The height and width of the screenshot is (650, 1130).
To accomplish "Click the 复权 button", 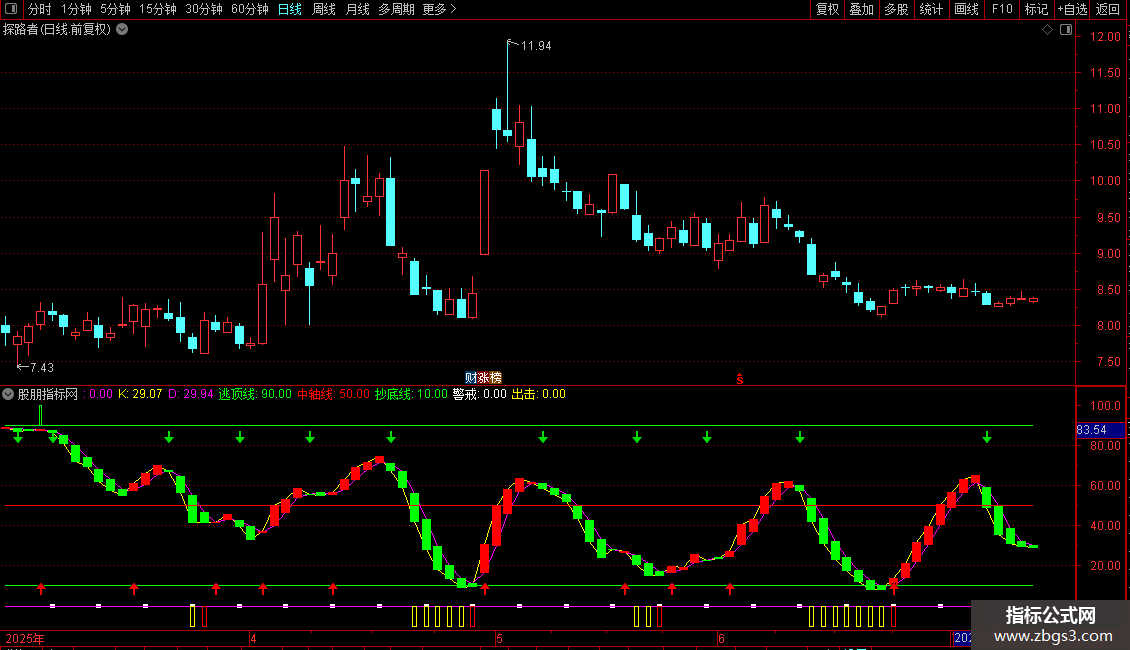I will (x=827, y=9).
